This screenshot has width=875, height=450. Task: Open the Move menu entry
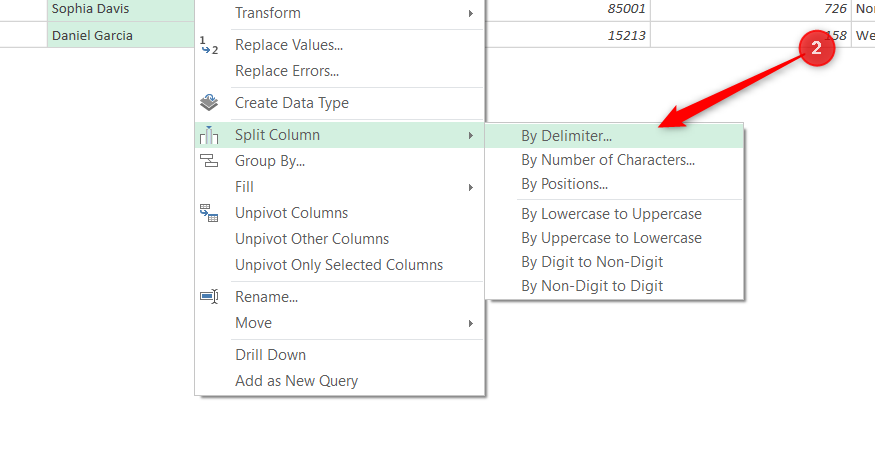[x=339, y=323]
